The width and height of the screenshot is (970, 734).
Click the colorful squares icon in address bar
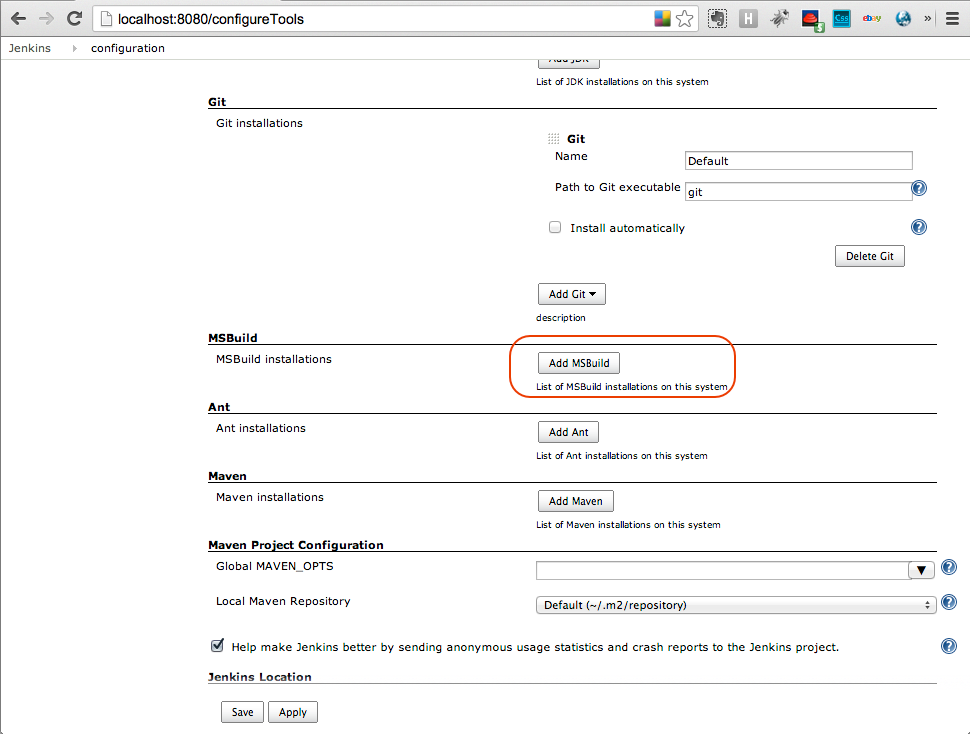(x=663, y=19)
